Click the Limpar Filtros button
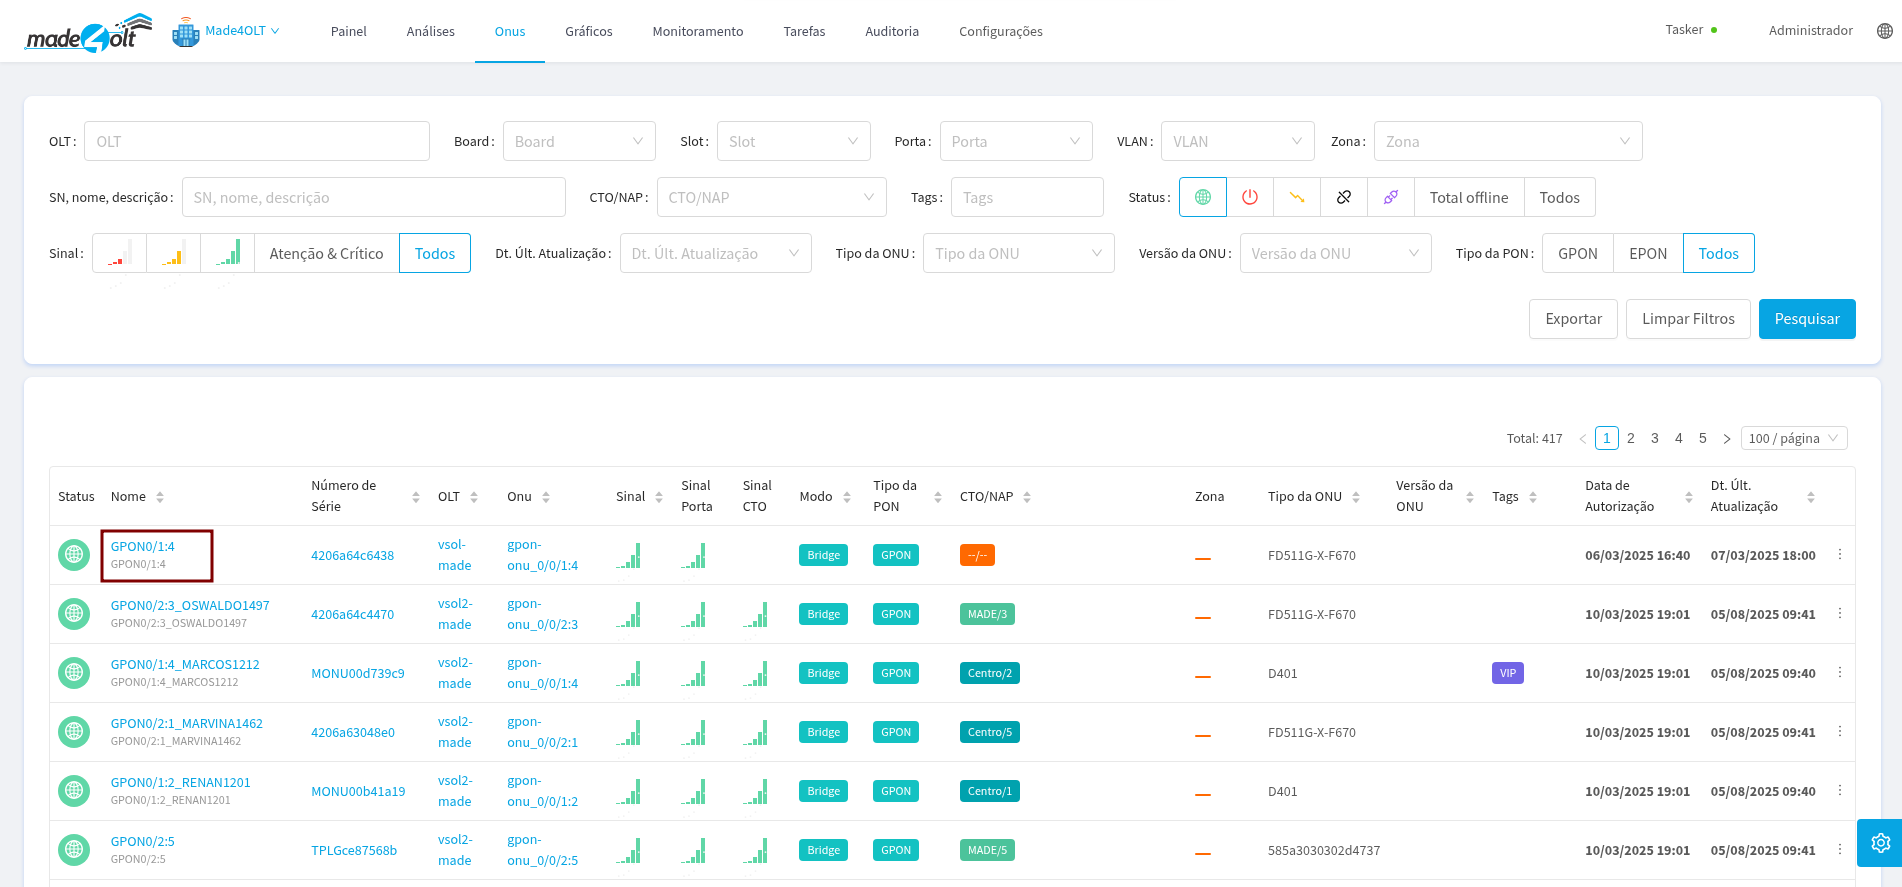This screenshot has width=1902, height=887. (x=1687, y=319)
